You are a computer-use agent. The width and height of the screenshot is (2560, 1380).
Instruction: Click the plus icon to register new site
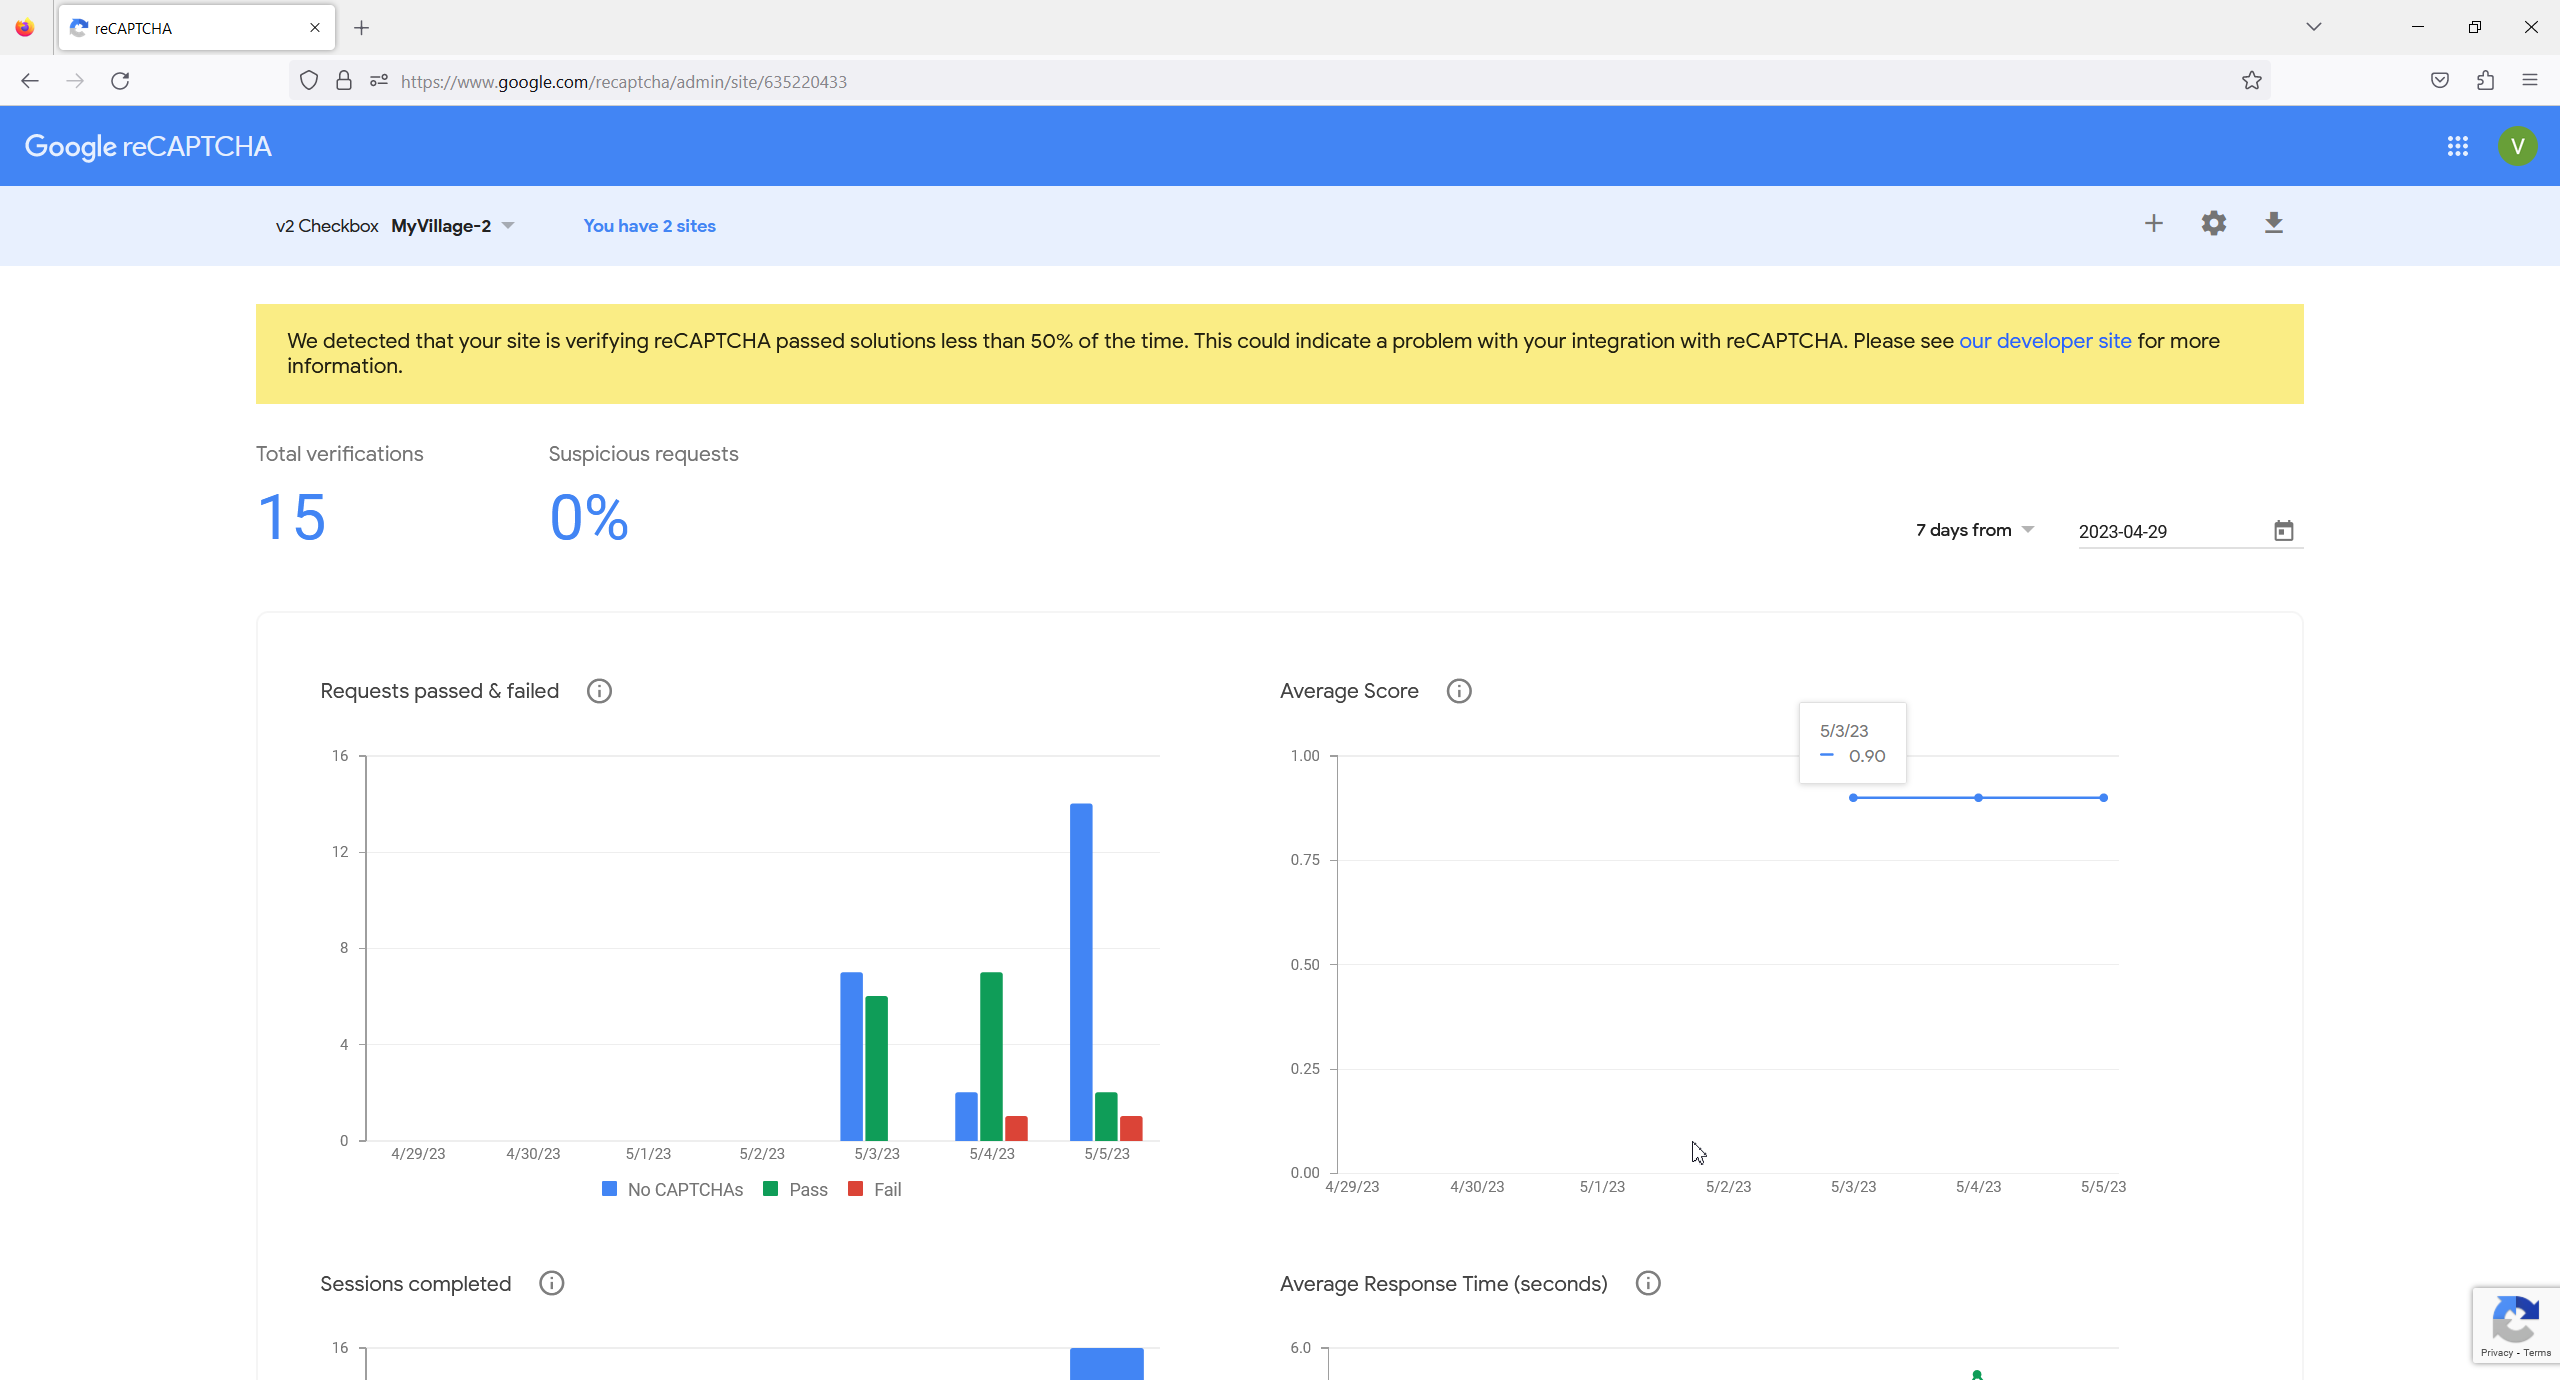pyautogui.click(x=2153, y=223)
